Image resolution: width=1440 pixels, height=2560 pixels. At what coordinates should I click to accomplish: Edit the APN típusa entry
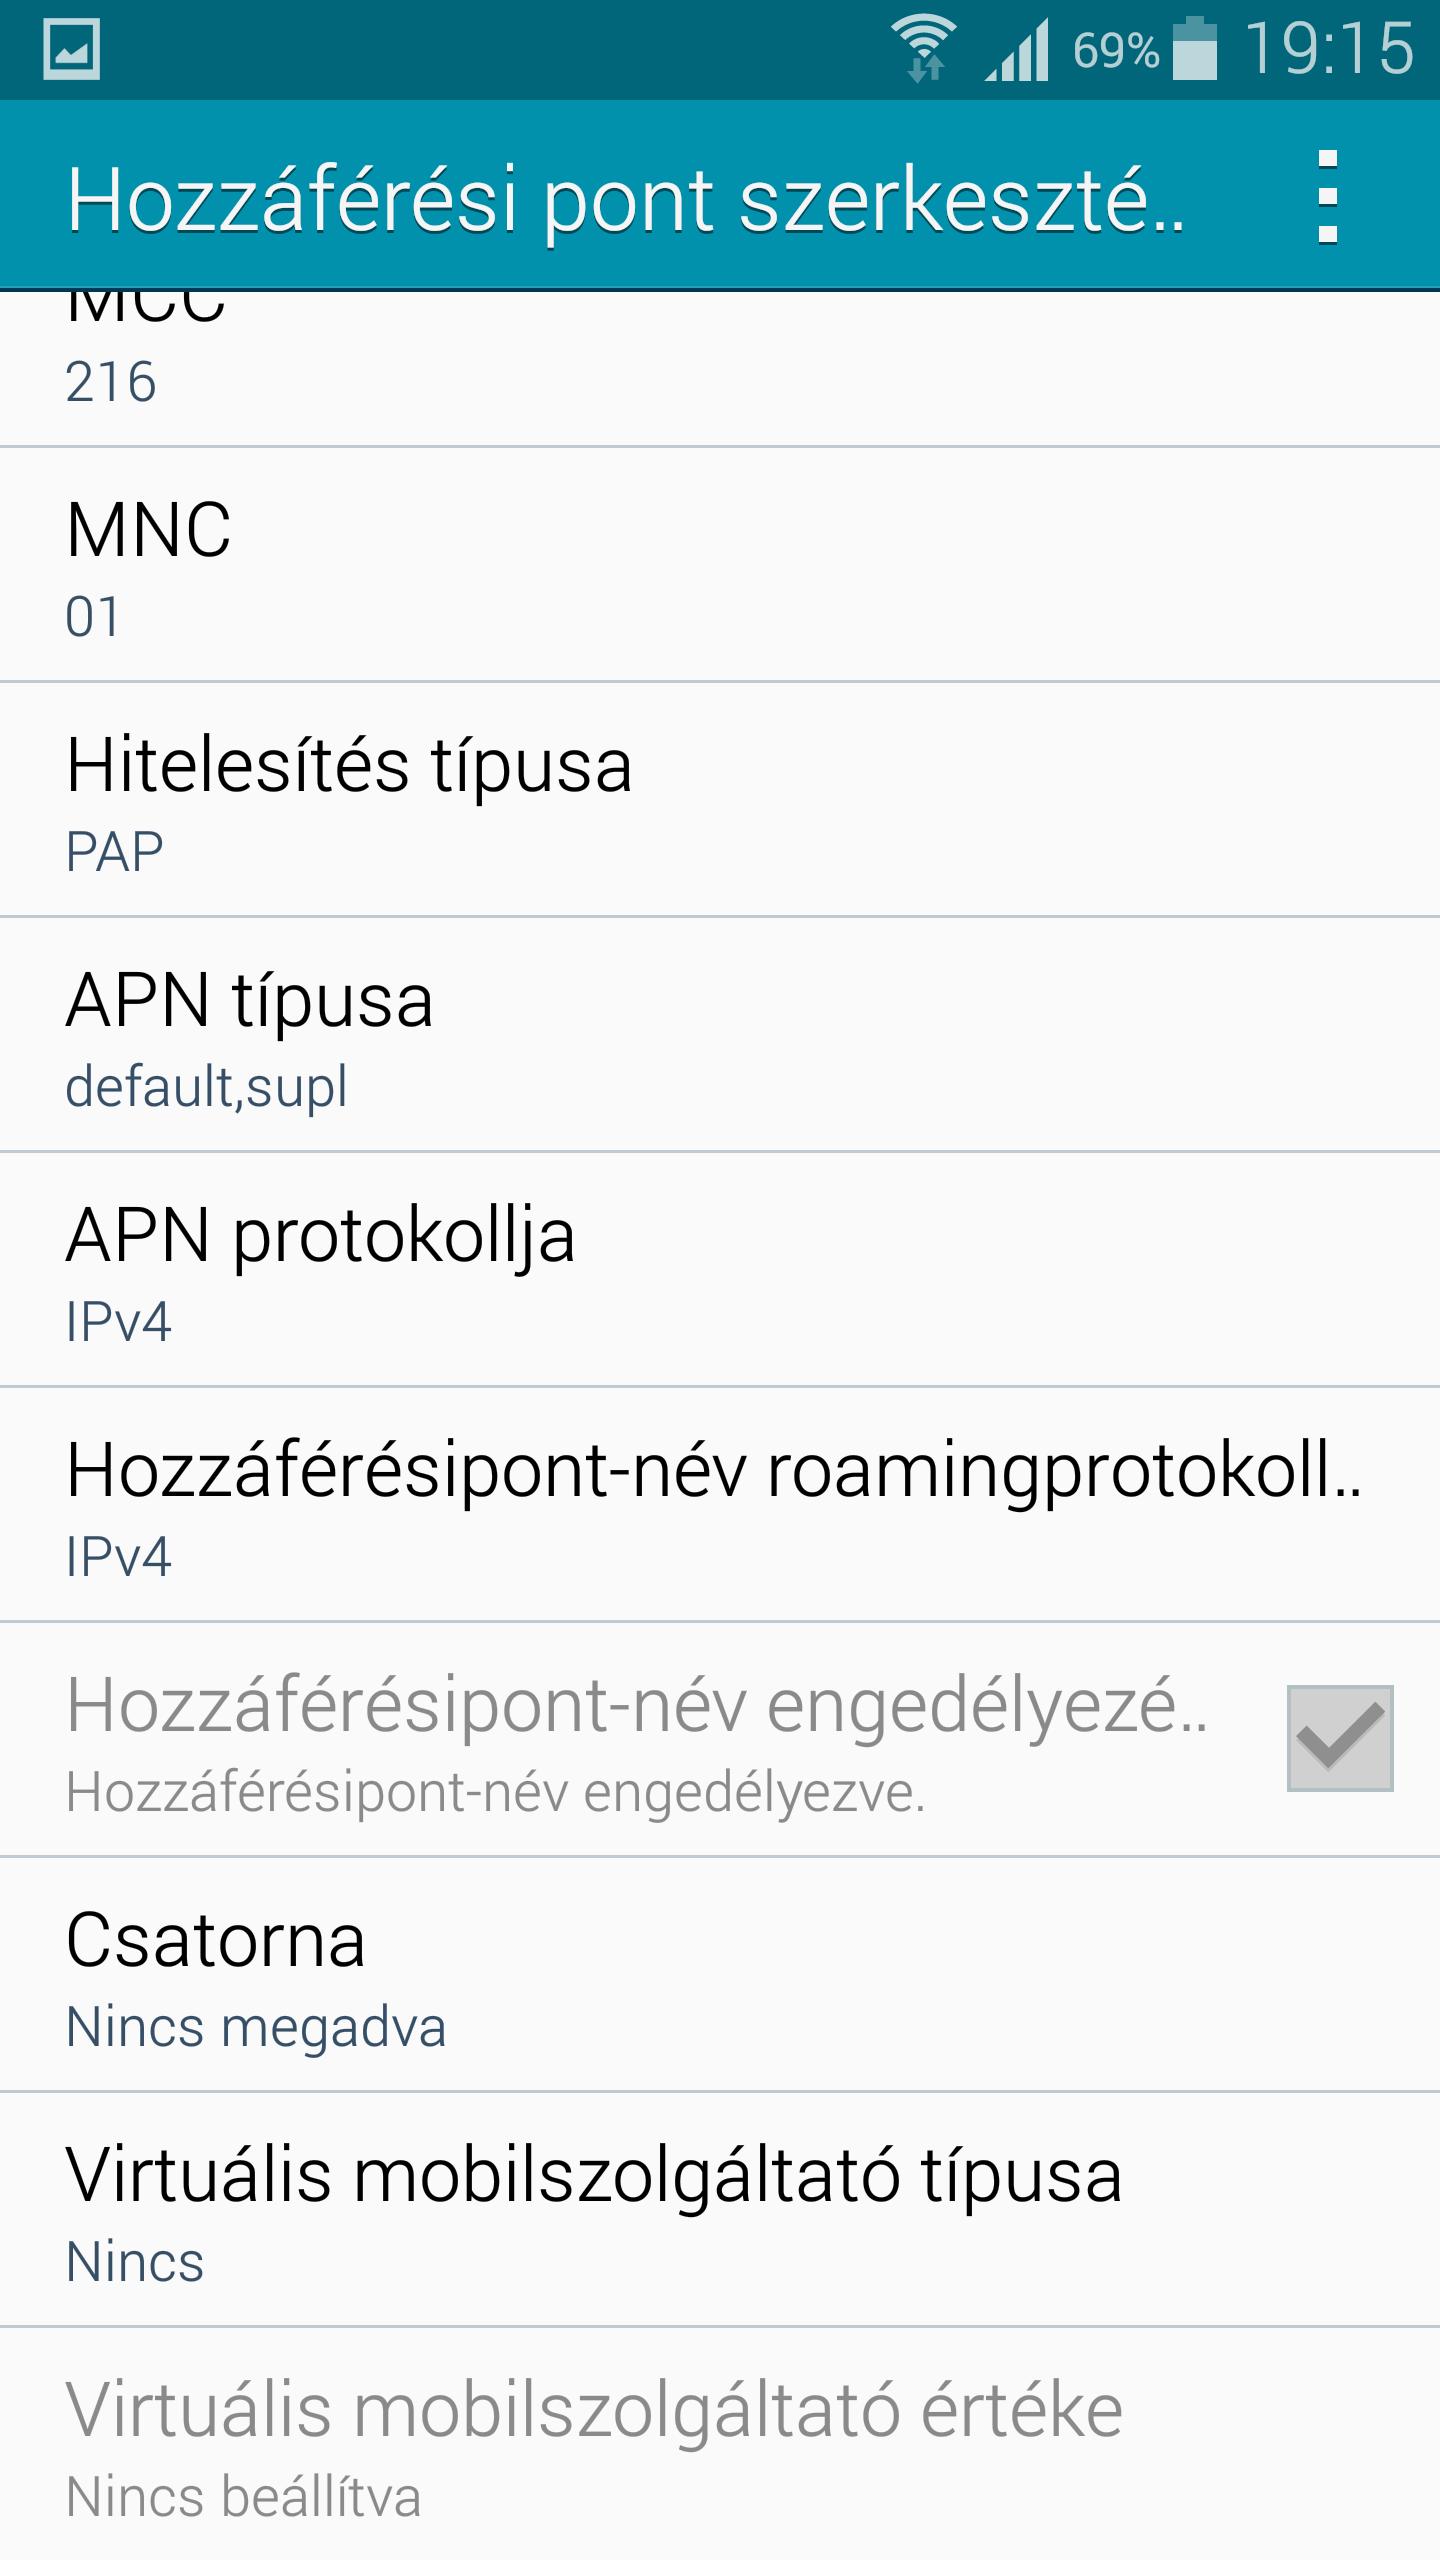tap(720, 1035)
